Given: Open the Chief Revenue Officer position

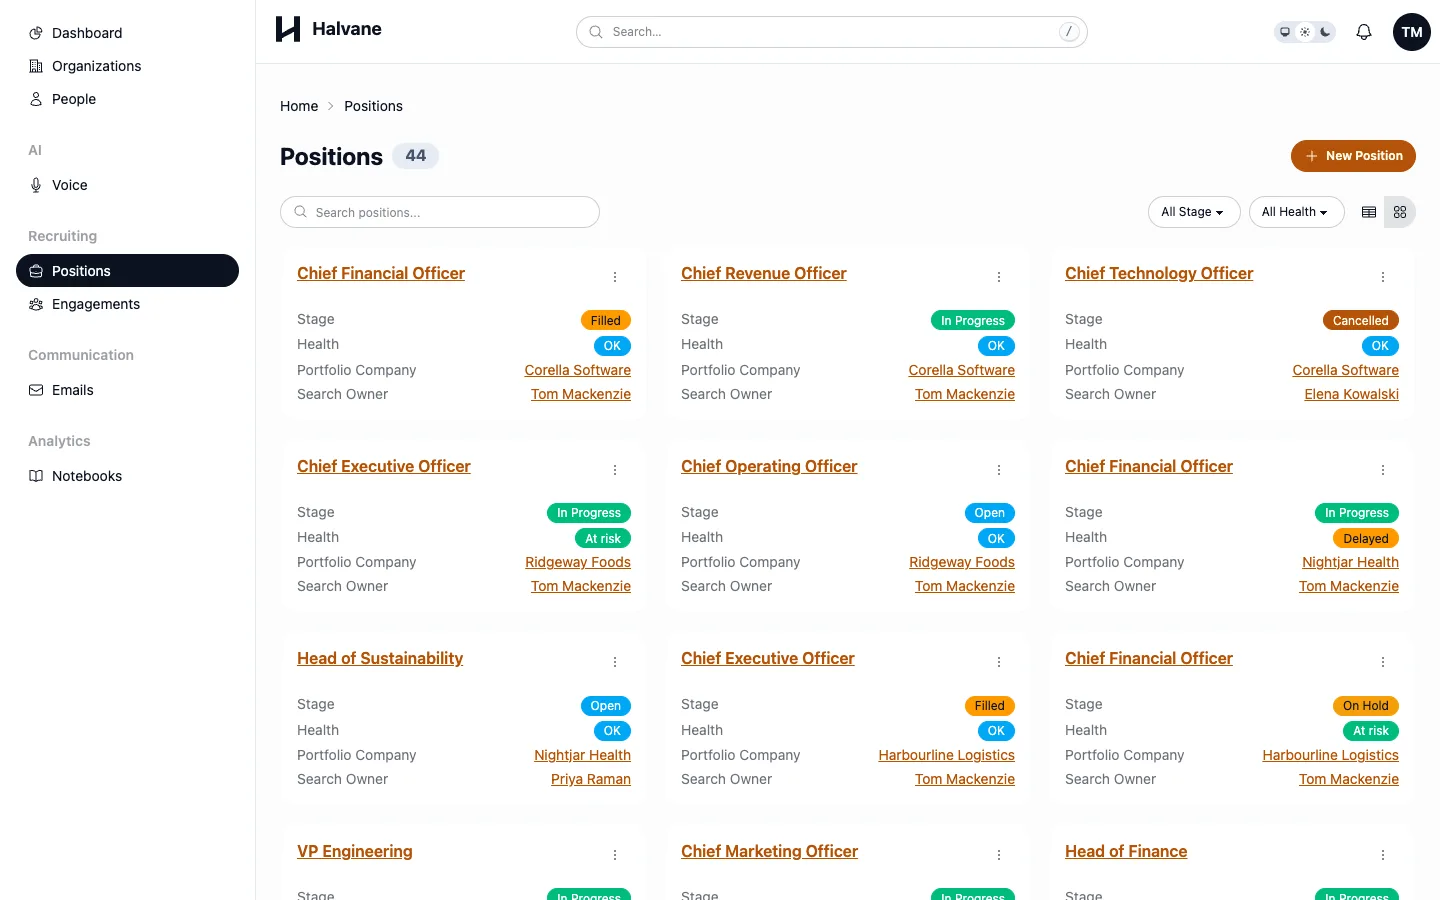Looking at the screenshot, I should click(764, 273).
